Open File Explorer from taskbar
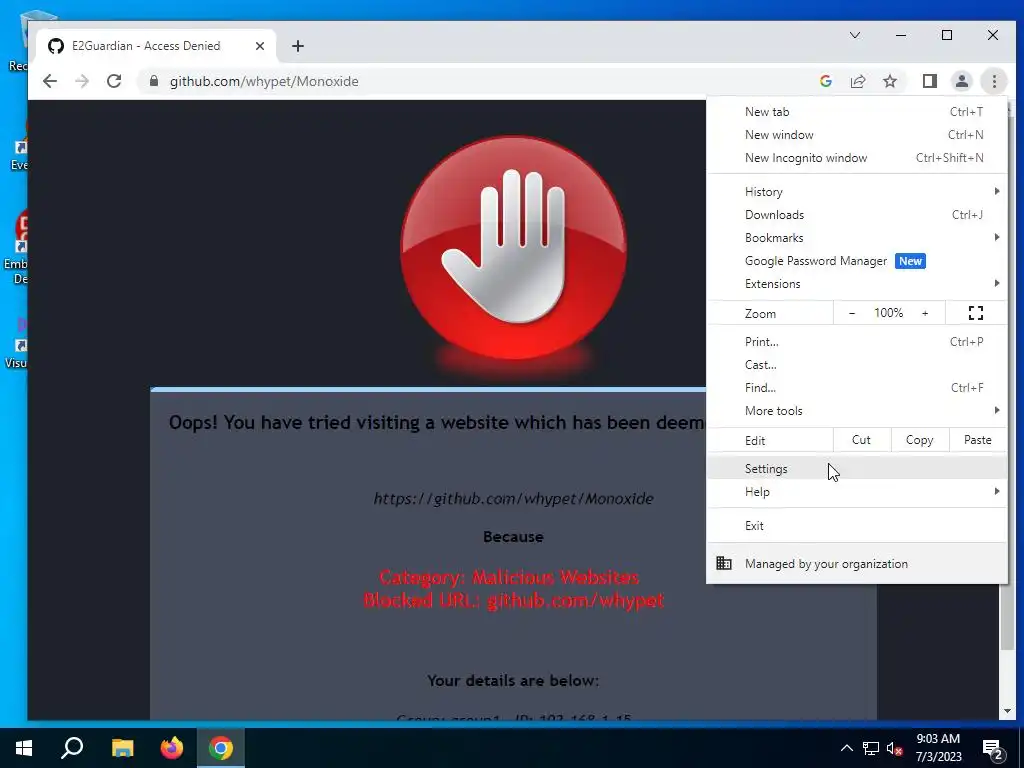 coord(122,748)
